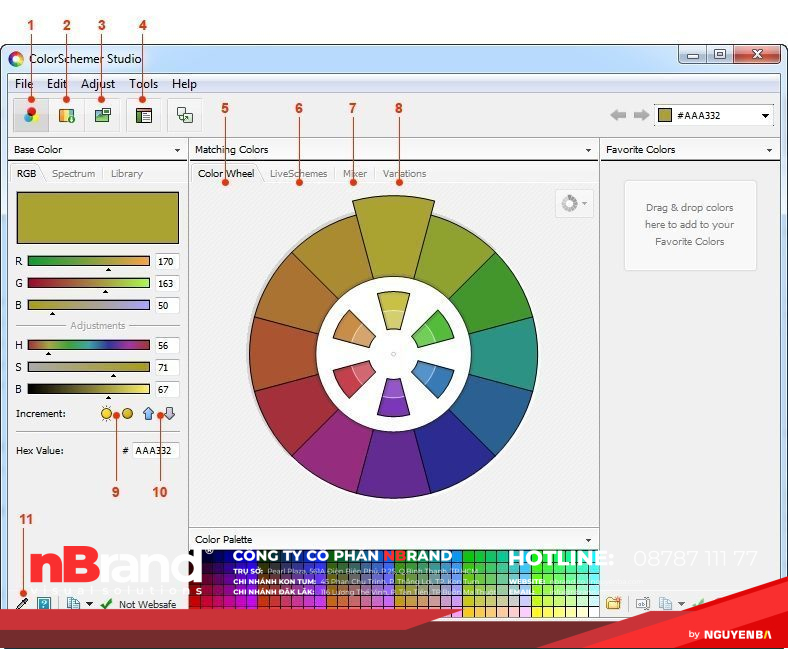Screen dimensions: 788x649
Task: Select the Library tab
Action: [127, 174]
